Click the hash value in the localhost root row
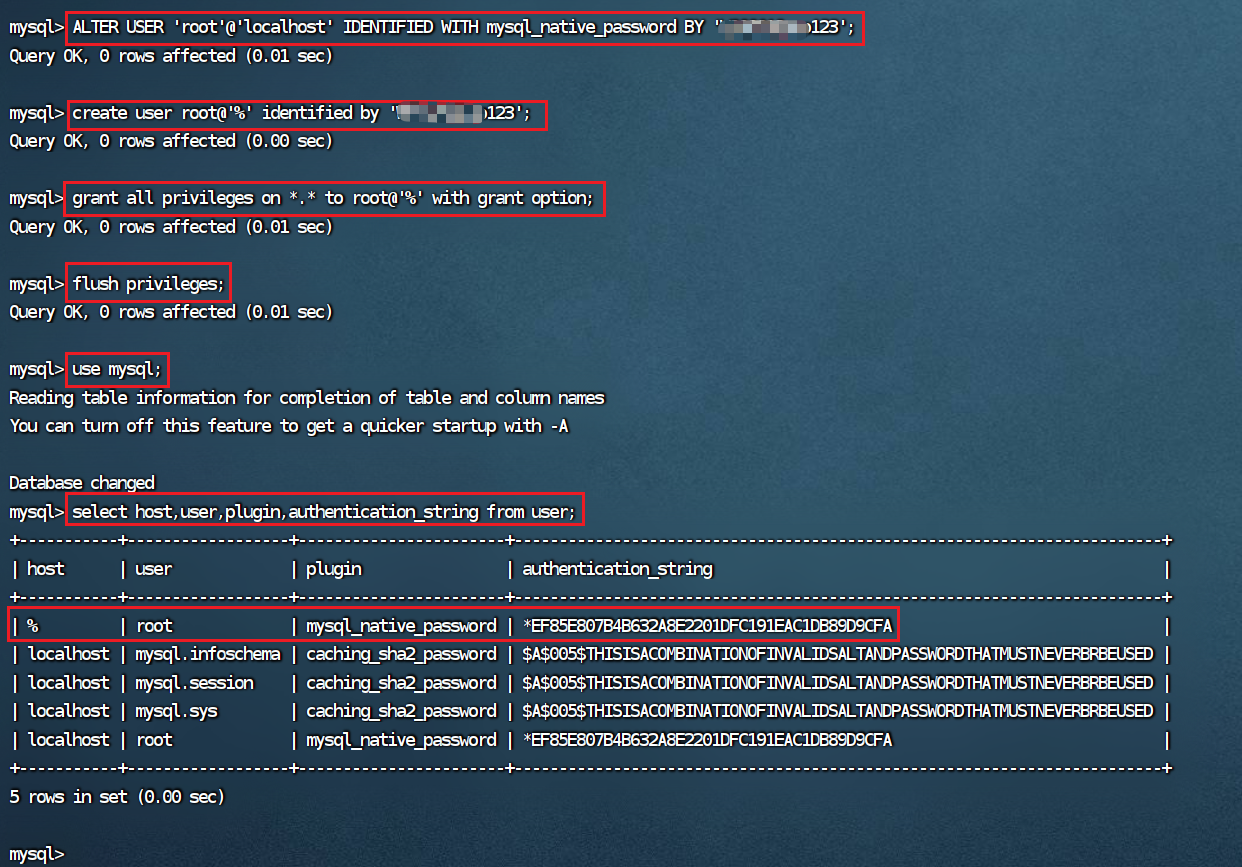 707,740
